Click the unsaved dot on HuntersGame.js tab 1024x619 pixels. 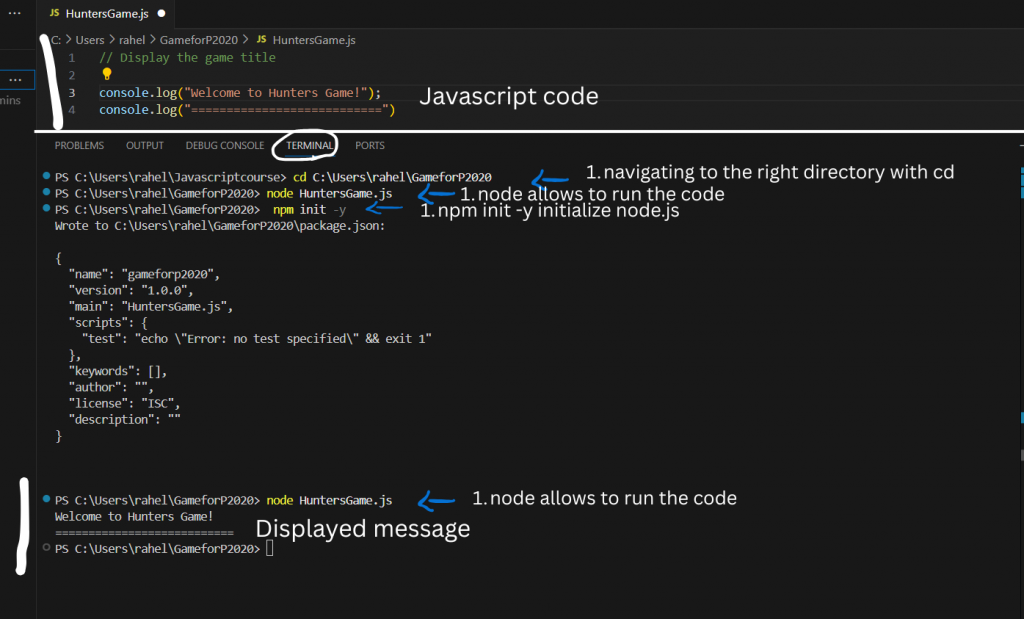(161, 13)
